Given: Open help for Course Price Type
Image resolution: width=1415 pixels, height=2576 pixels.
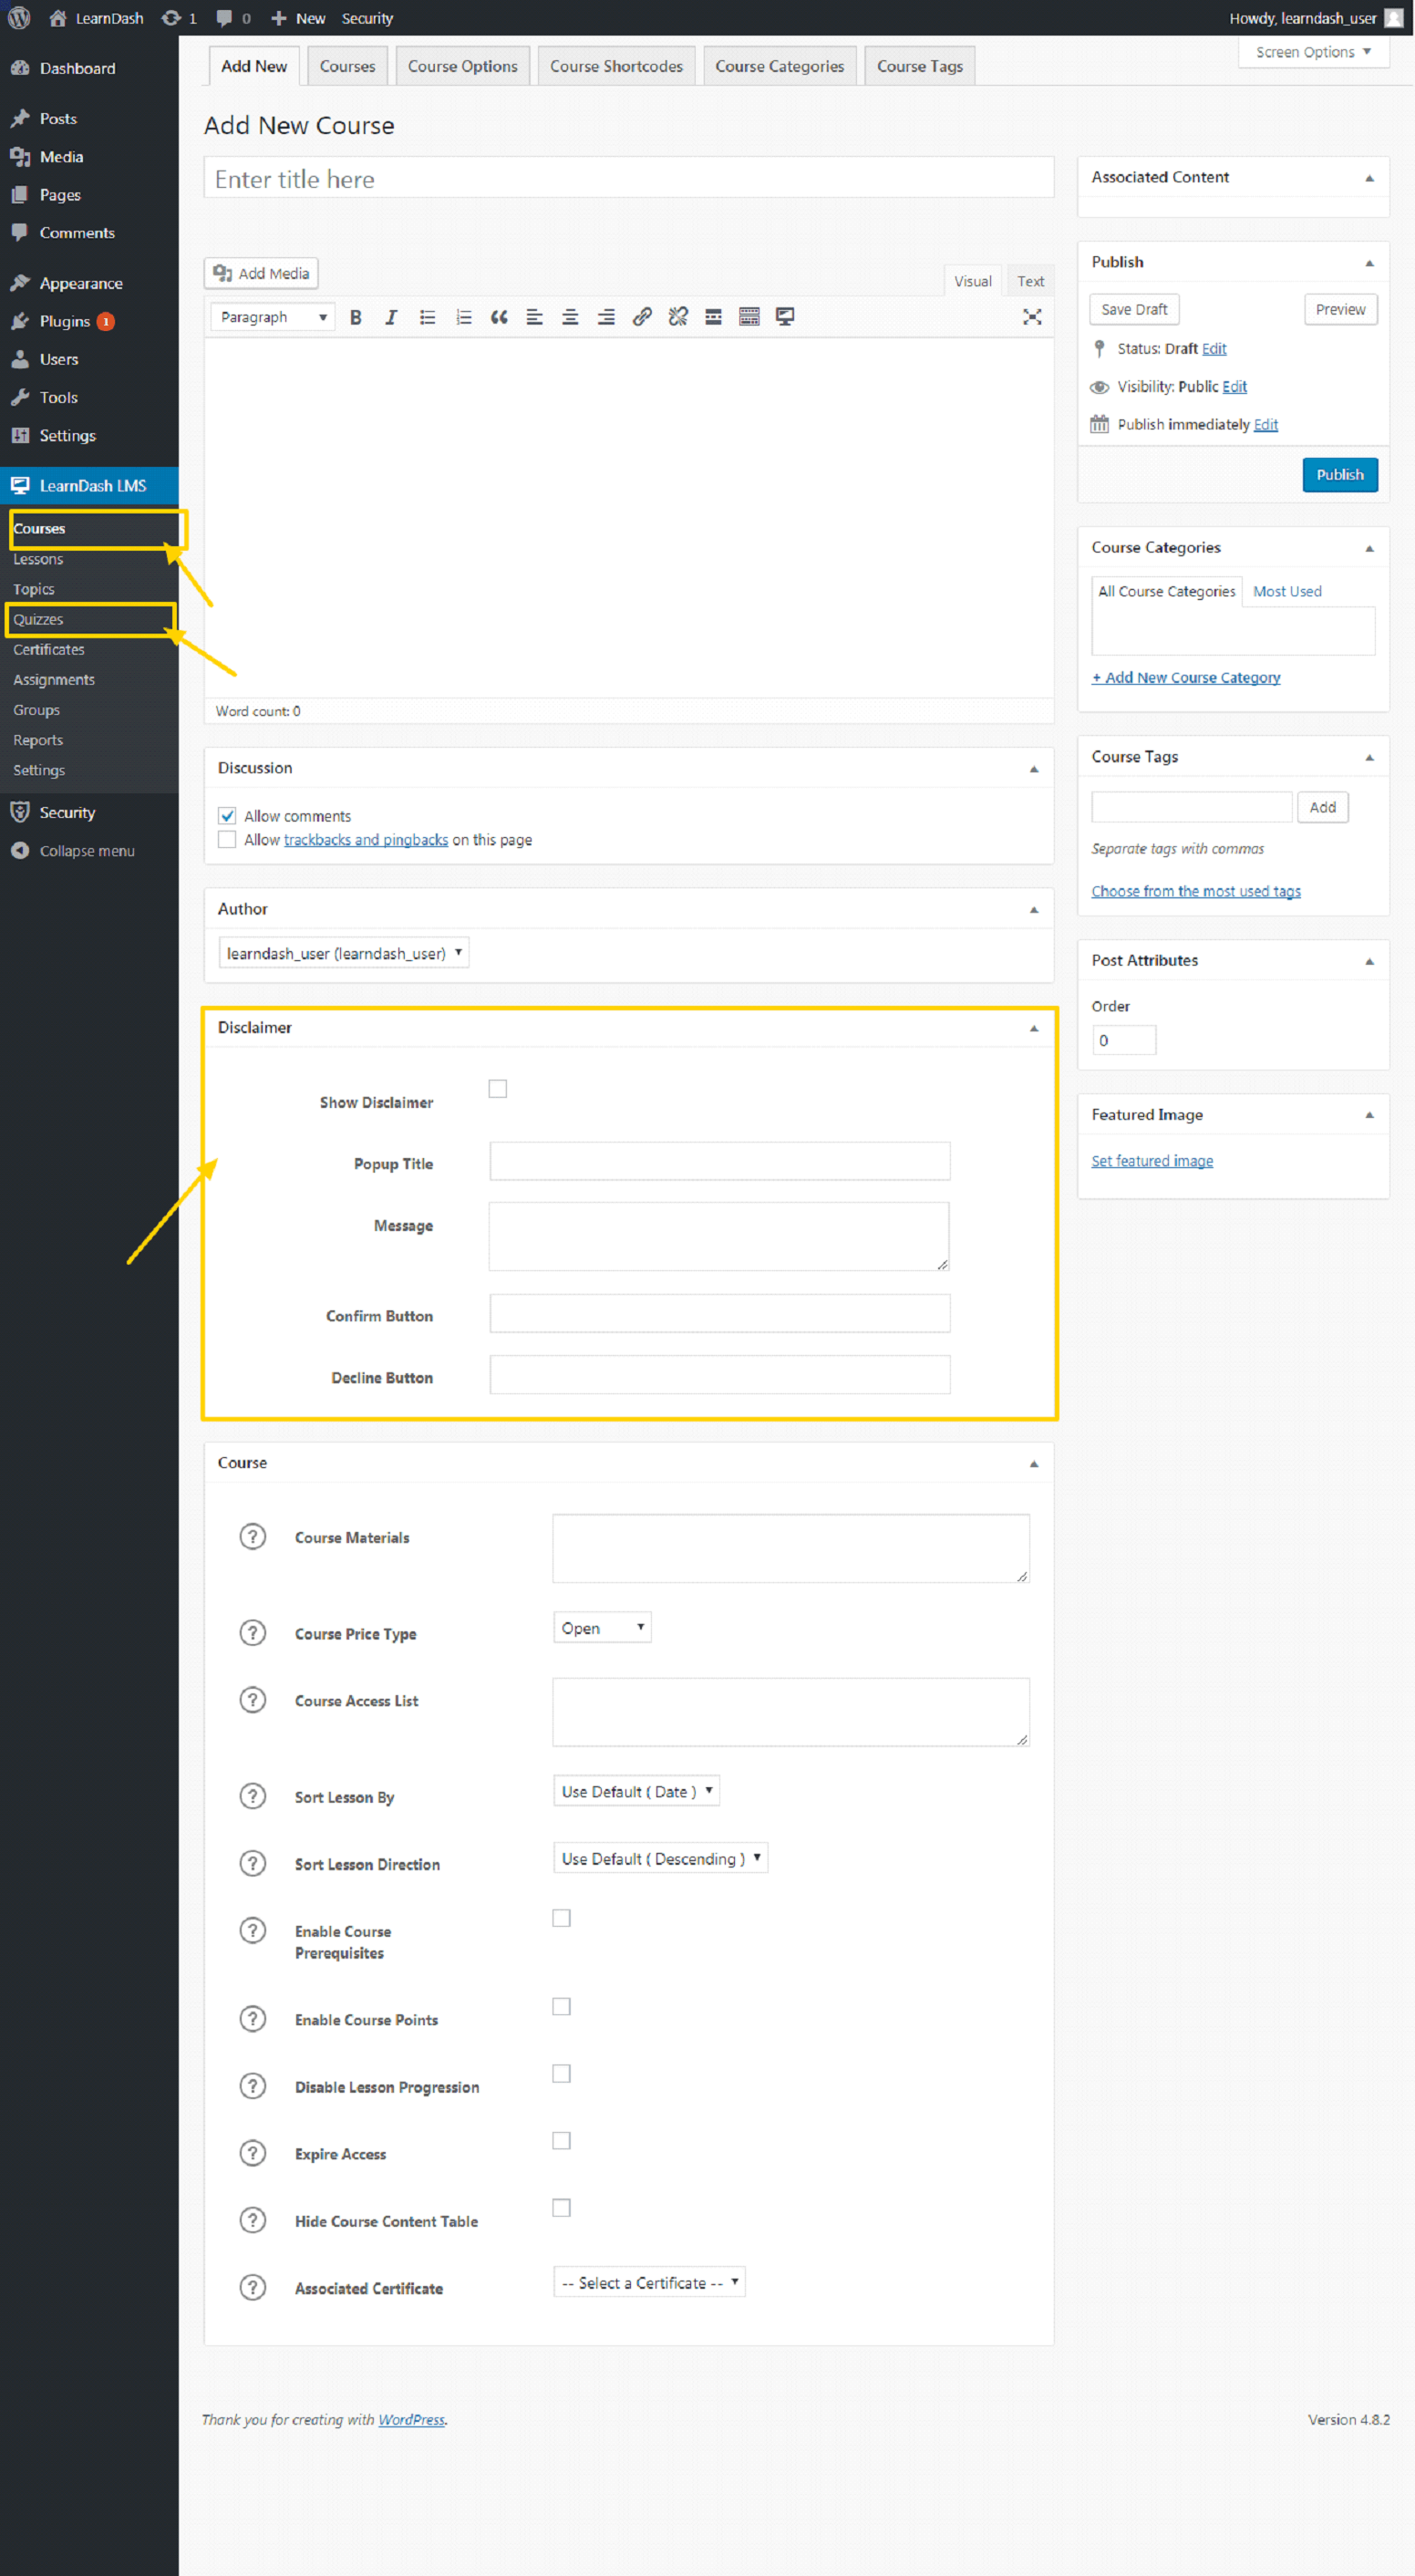Looking at the screenshot, I should pos(253,1632).
